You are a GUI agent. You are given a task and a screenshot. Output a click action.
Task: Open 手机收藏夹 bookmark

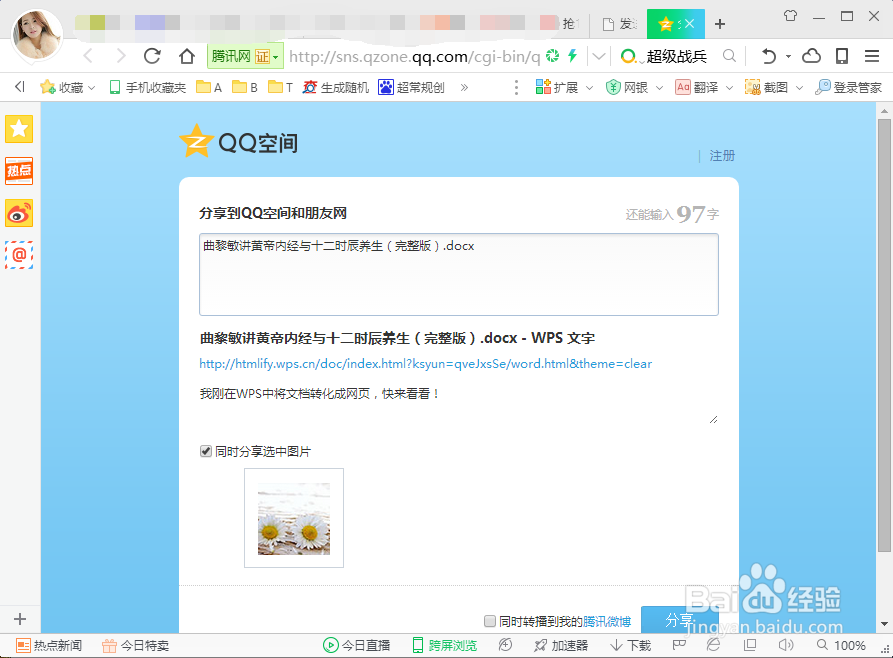pyautogui.click(x=148, y=87)
